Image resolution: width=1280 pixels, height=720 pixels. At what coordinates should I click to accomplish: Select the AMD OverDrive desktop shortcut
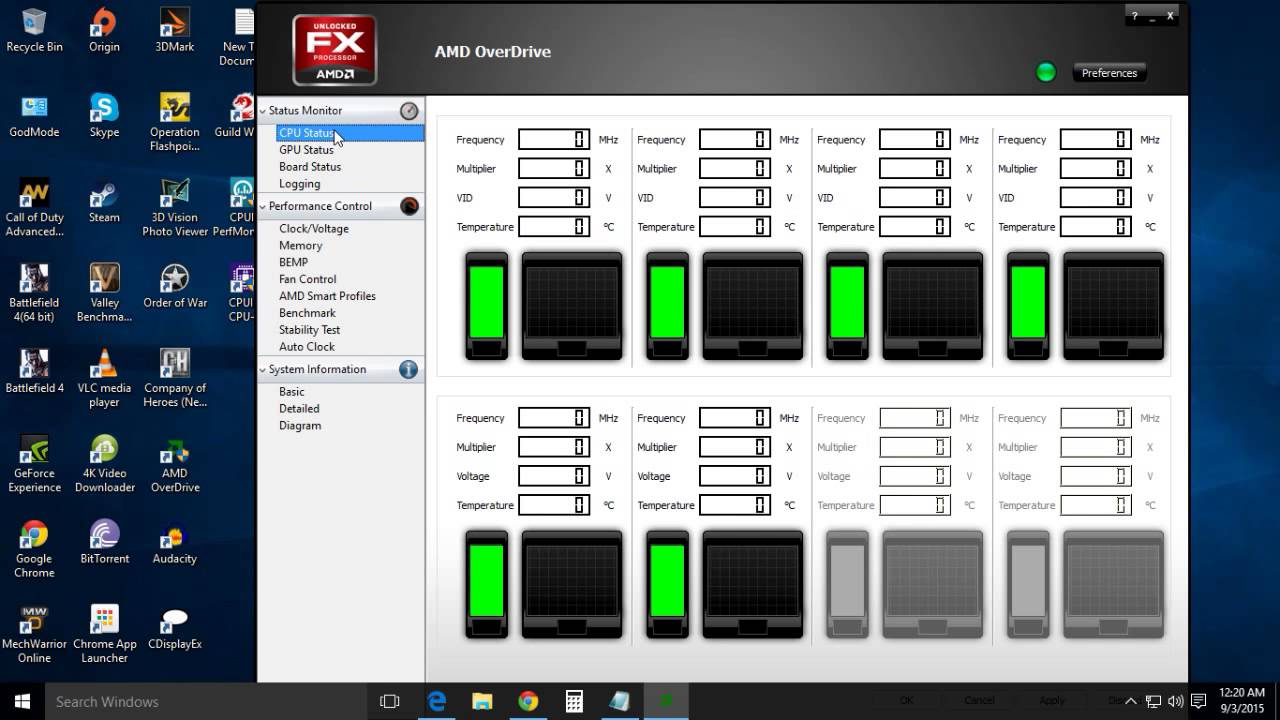(175, 464)
